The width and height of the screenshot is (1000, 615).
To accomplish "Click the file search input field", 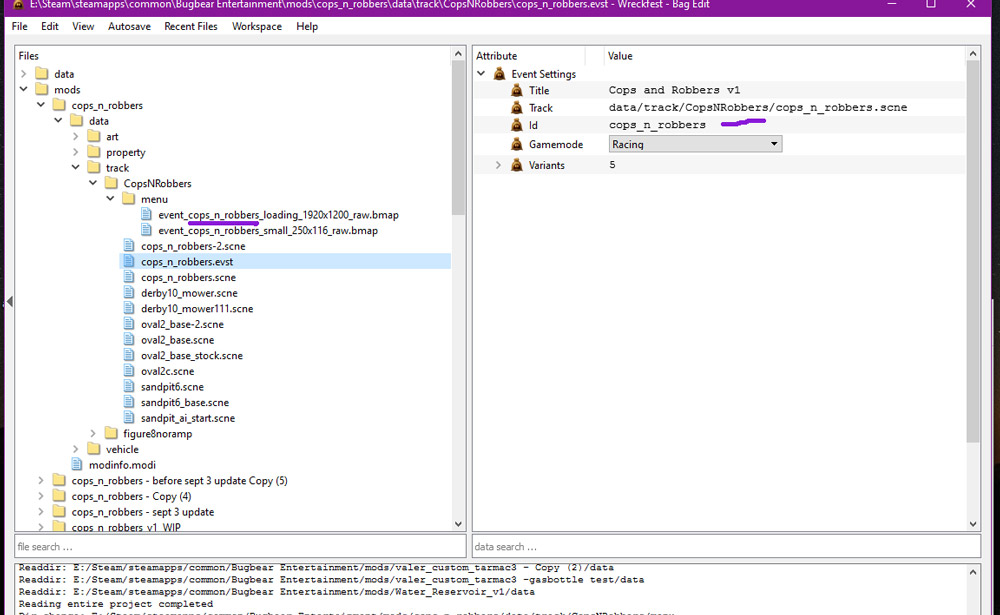I will pyautogui.click(x=240, y=547).
